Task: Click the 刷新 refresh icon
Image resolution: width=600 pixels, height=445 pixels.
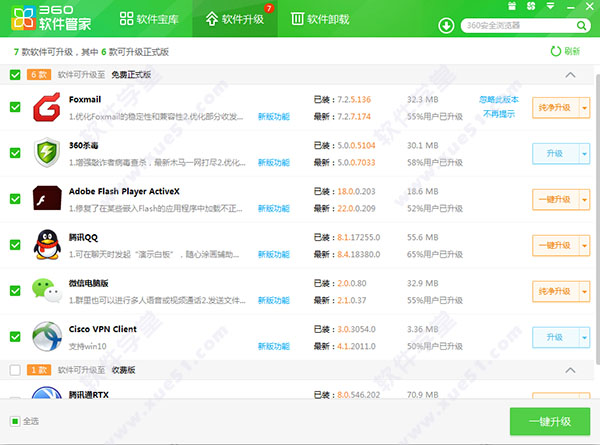Action: point(556,51)
